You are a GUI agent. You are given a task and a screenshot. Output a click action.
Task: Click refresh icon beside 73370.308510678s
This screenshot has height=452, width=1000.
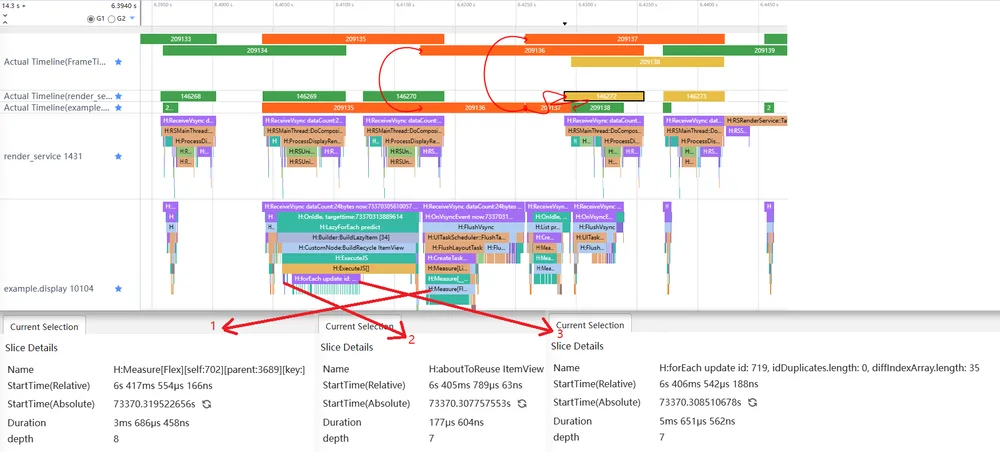click(753, 402)
